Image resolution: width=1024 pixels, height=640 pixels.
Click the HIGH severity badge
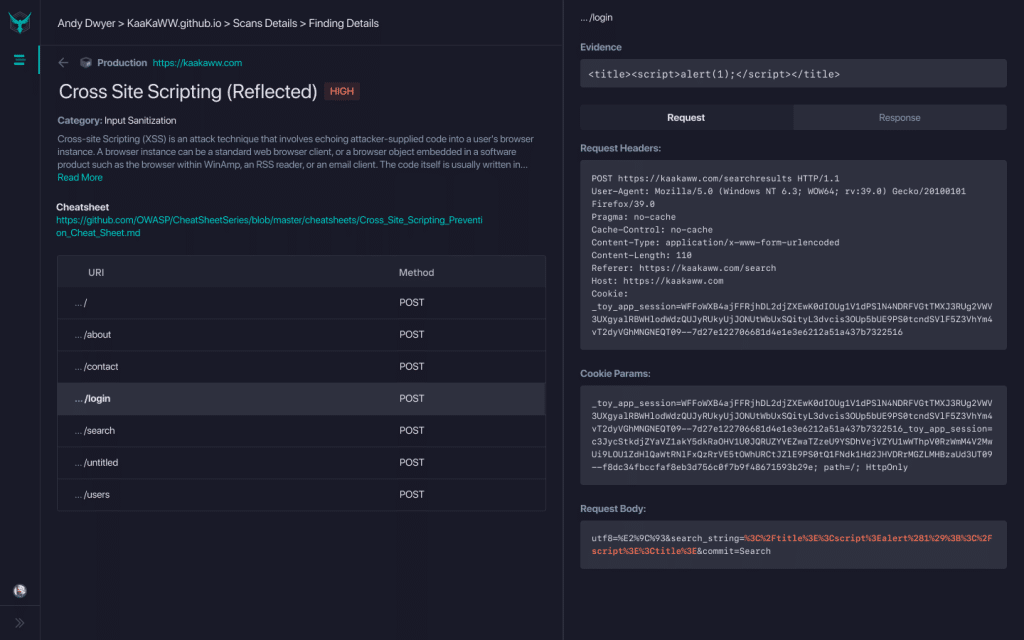[342, 91]
